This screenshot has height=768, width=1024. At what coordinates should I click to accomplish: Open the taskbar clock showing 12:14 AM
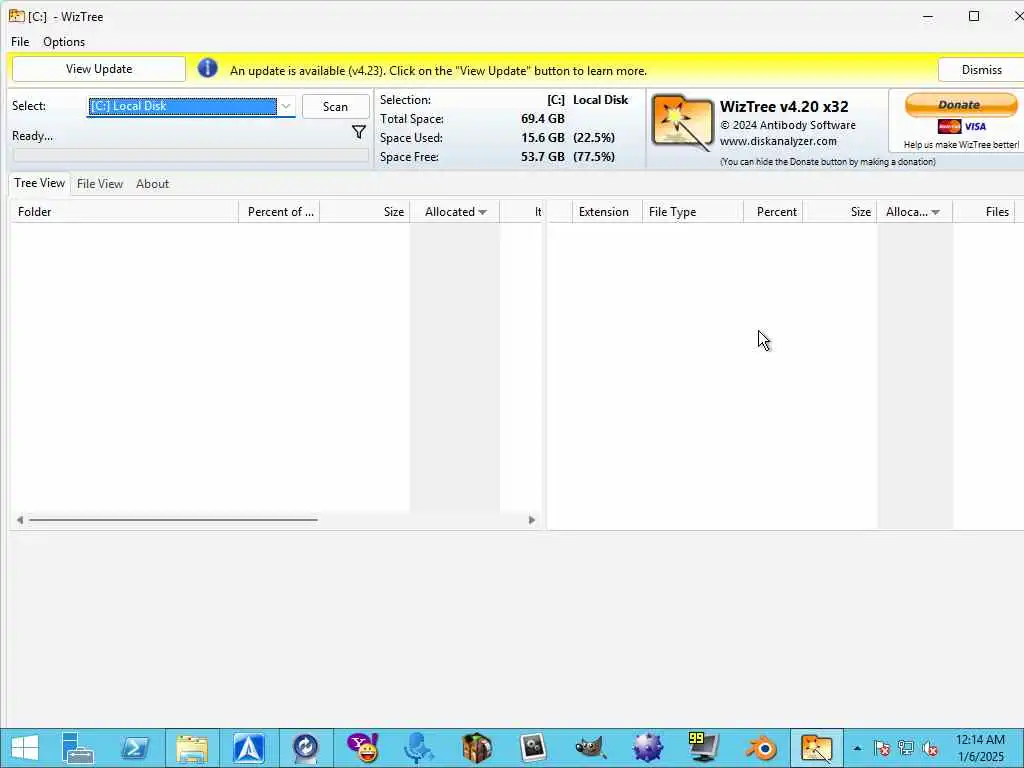pyautogui.click(x=980, y=748)
